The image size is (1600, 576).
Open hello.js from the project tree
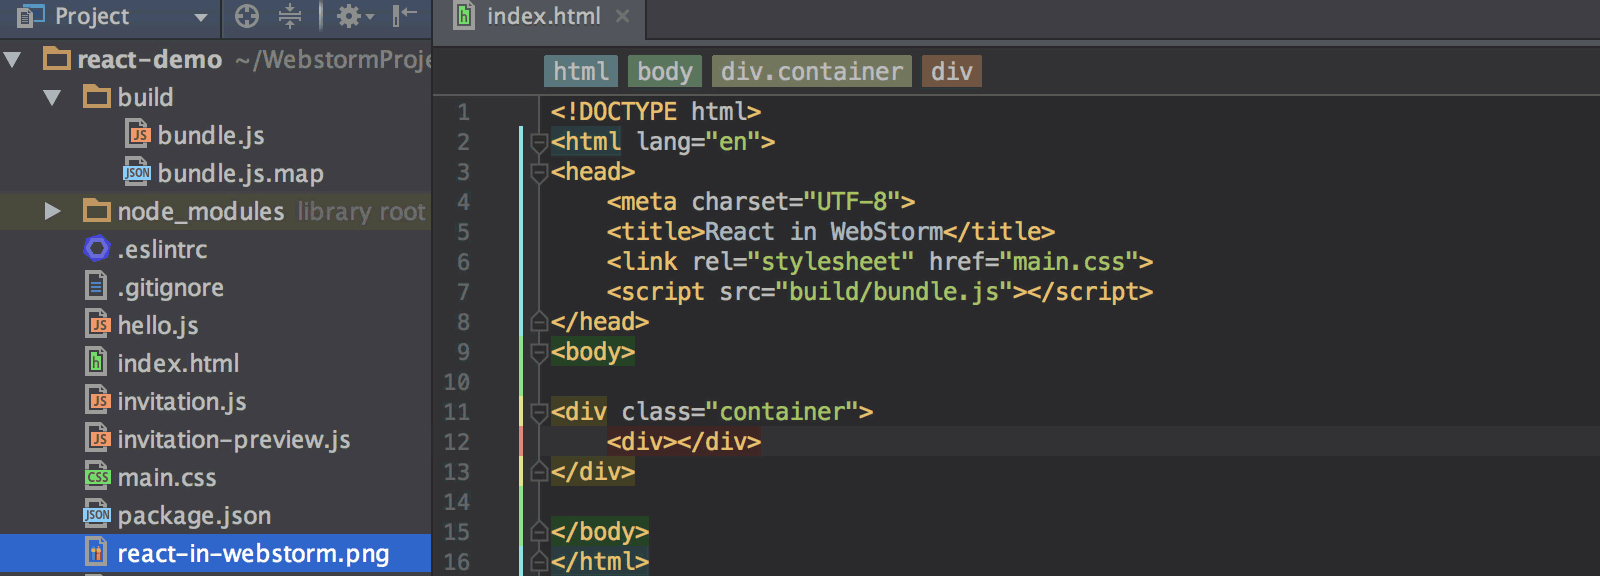[x=158, y=326]
